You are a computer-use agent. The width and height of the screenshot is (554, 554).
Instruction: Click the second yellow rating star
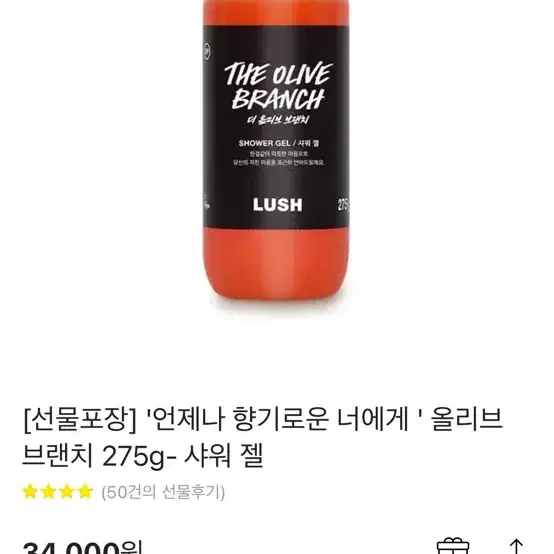[x=48, y=492]
